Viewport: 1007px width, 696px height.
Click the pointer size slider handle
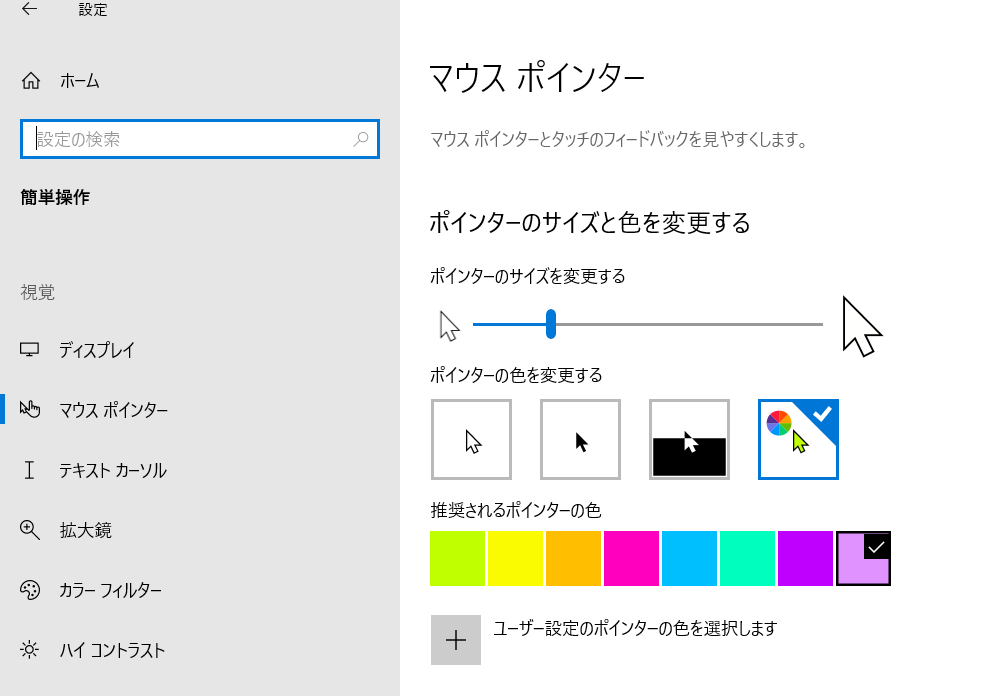[x=550, y=324]
